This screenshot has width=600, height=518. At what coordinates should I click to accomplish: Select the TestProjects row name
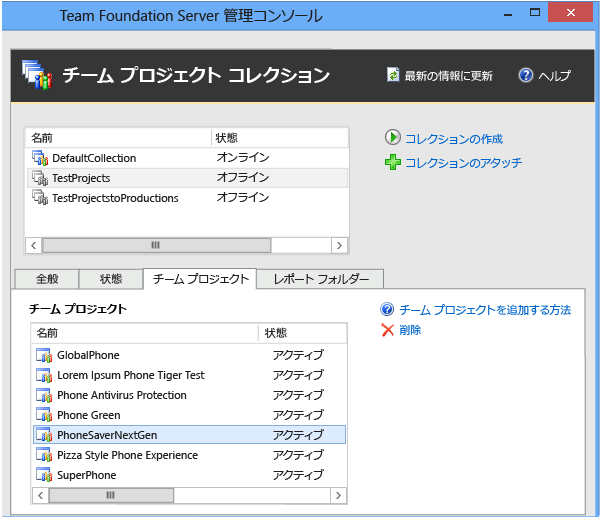[x=81, y=178]
